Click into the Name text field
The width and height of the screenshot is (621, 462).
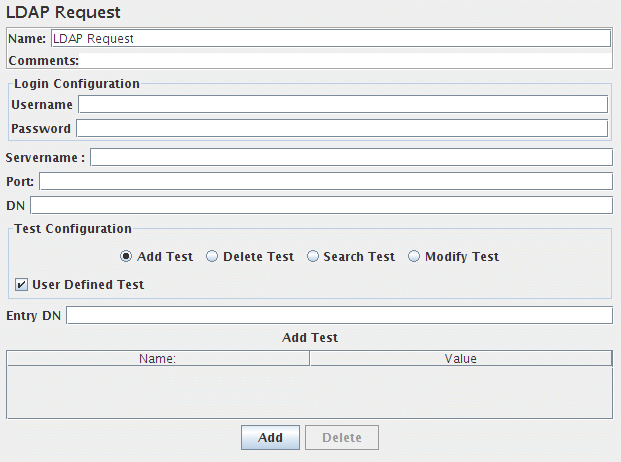click(330, 39)
